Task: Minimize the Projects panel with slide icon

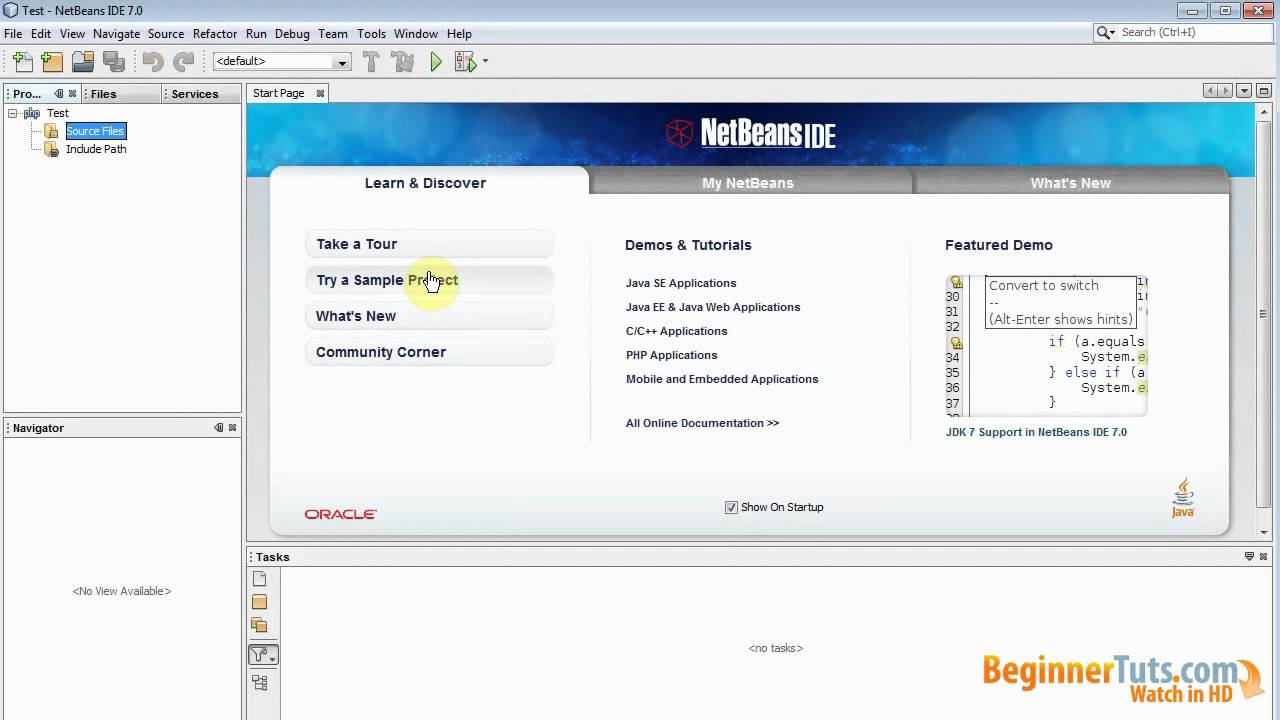Action: point(59,93)
